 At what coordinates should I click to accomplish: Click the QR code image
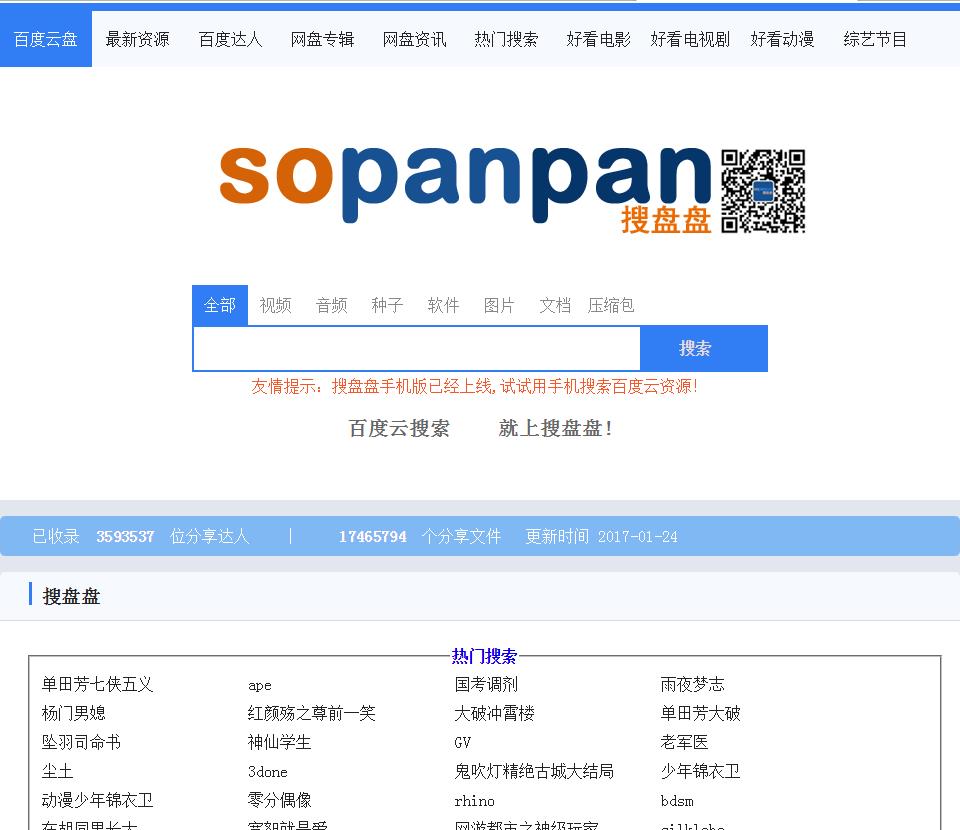pos(763,191)
